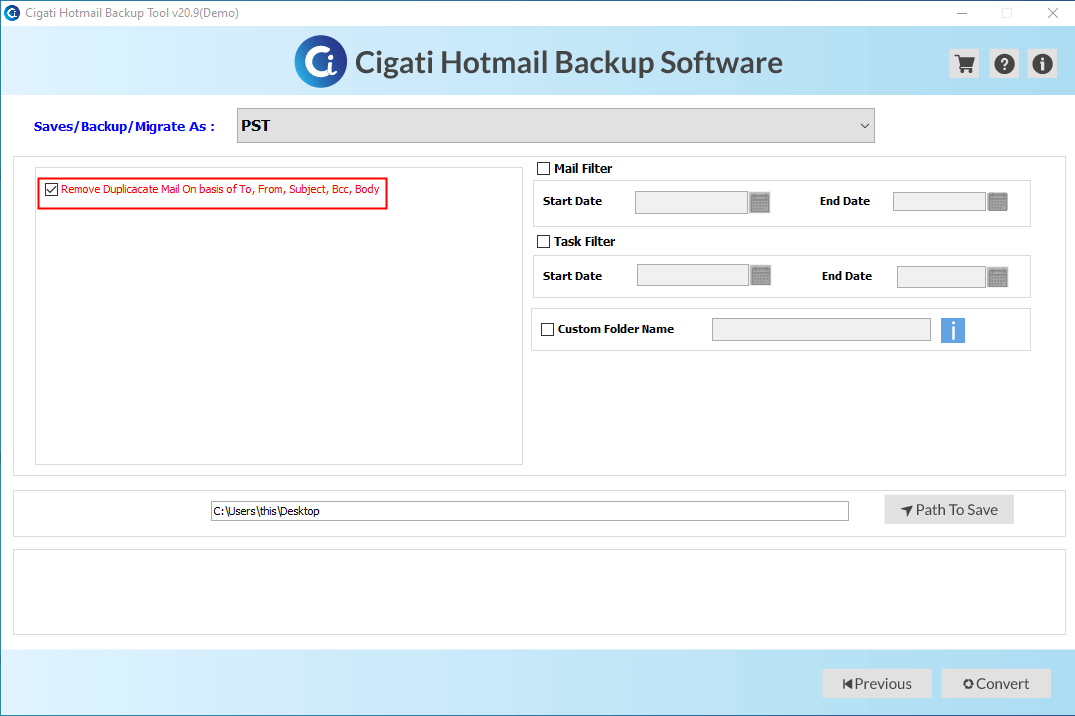Click the blue info icon beside Custom Folder Name
This screenshot has width=1075, height=716.
(953, 330)
